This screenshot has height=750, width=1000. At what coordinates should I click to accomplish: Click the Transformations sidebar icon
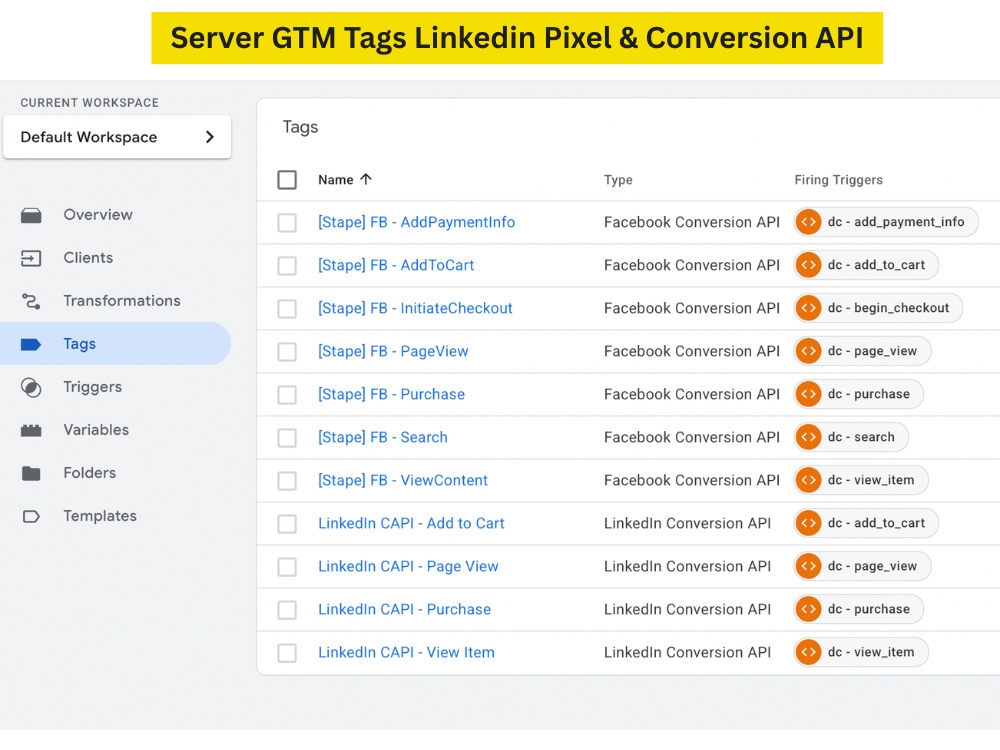[31, 301]
